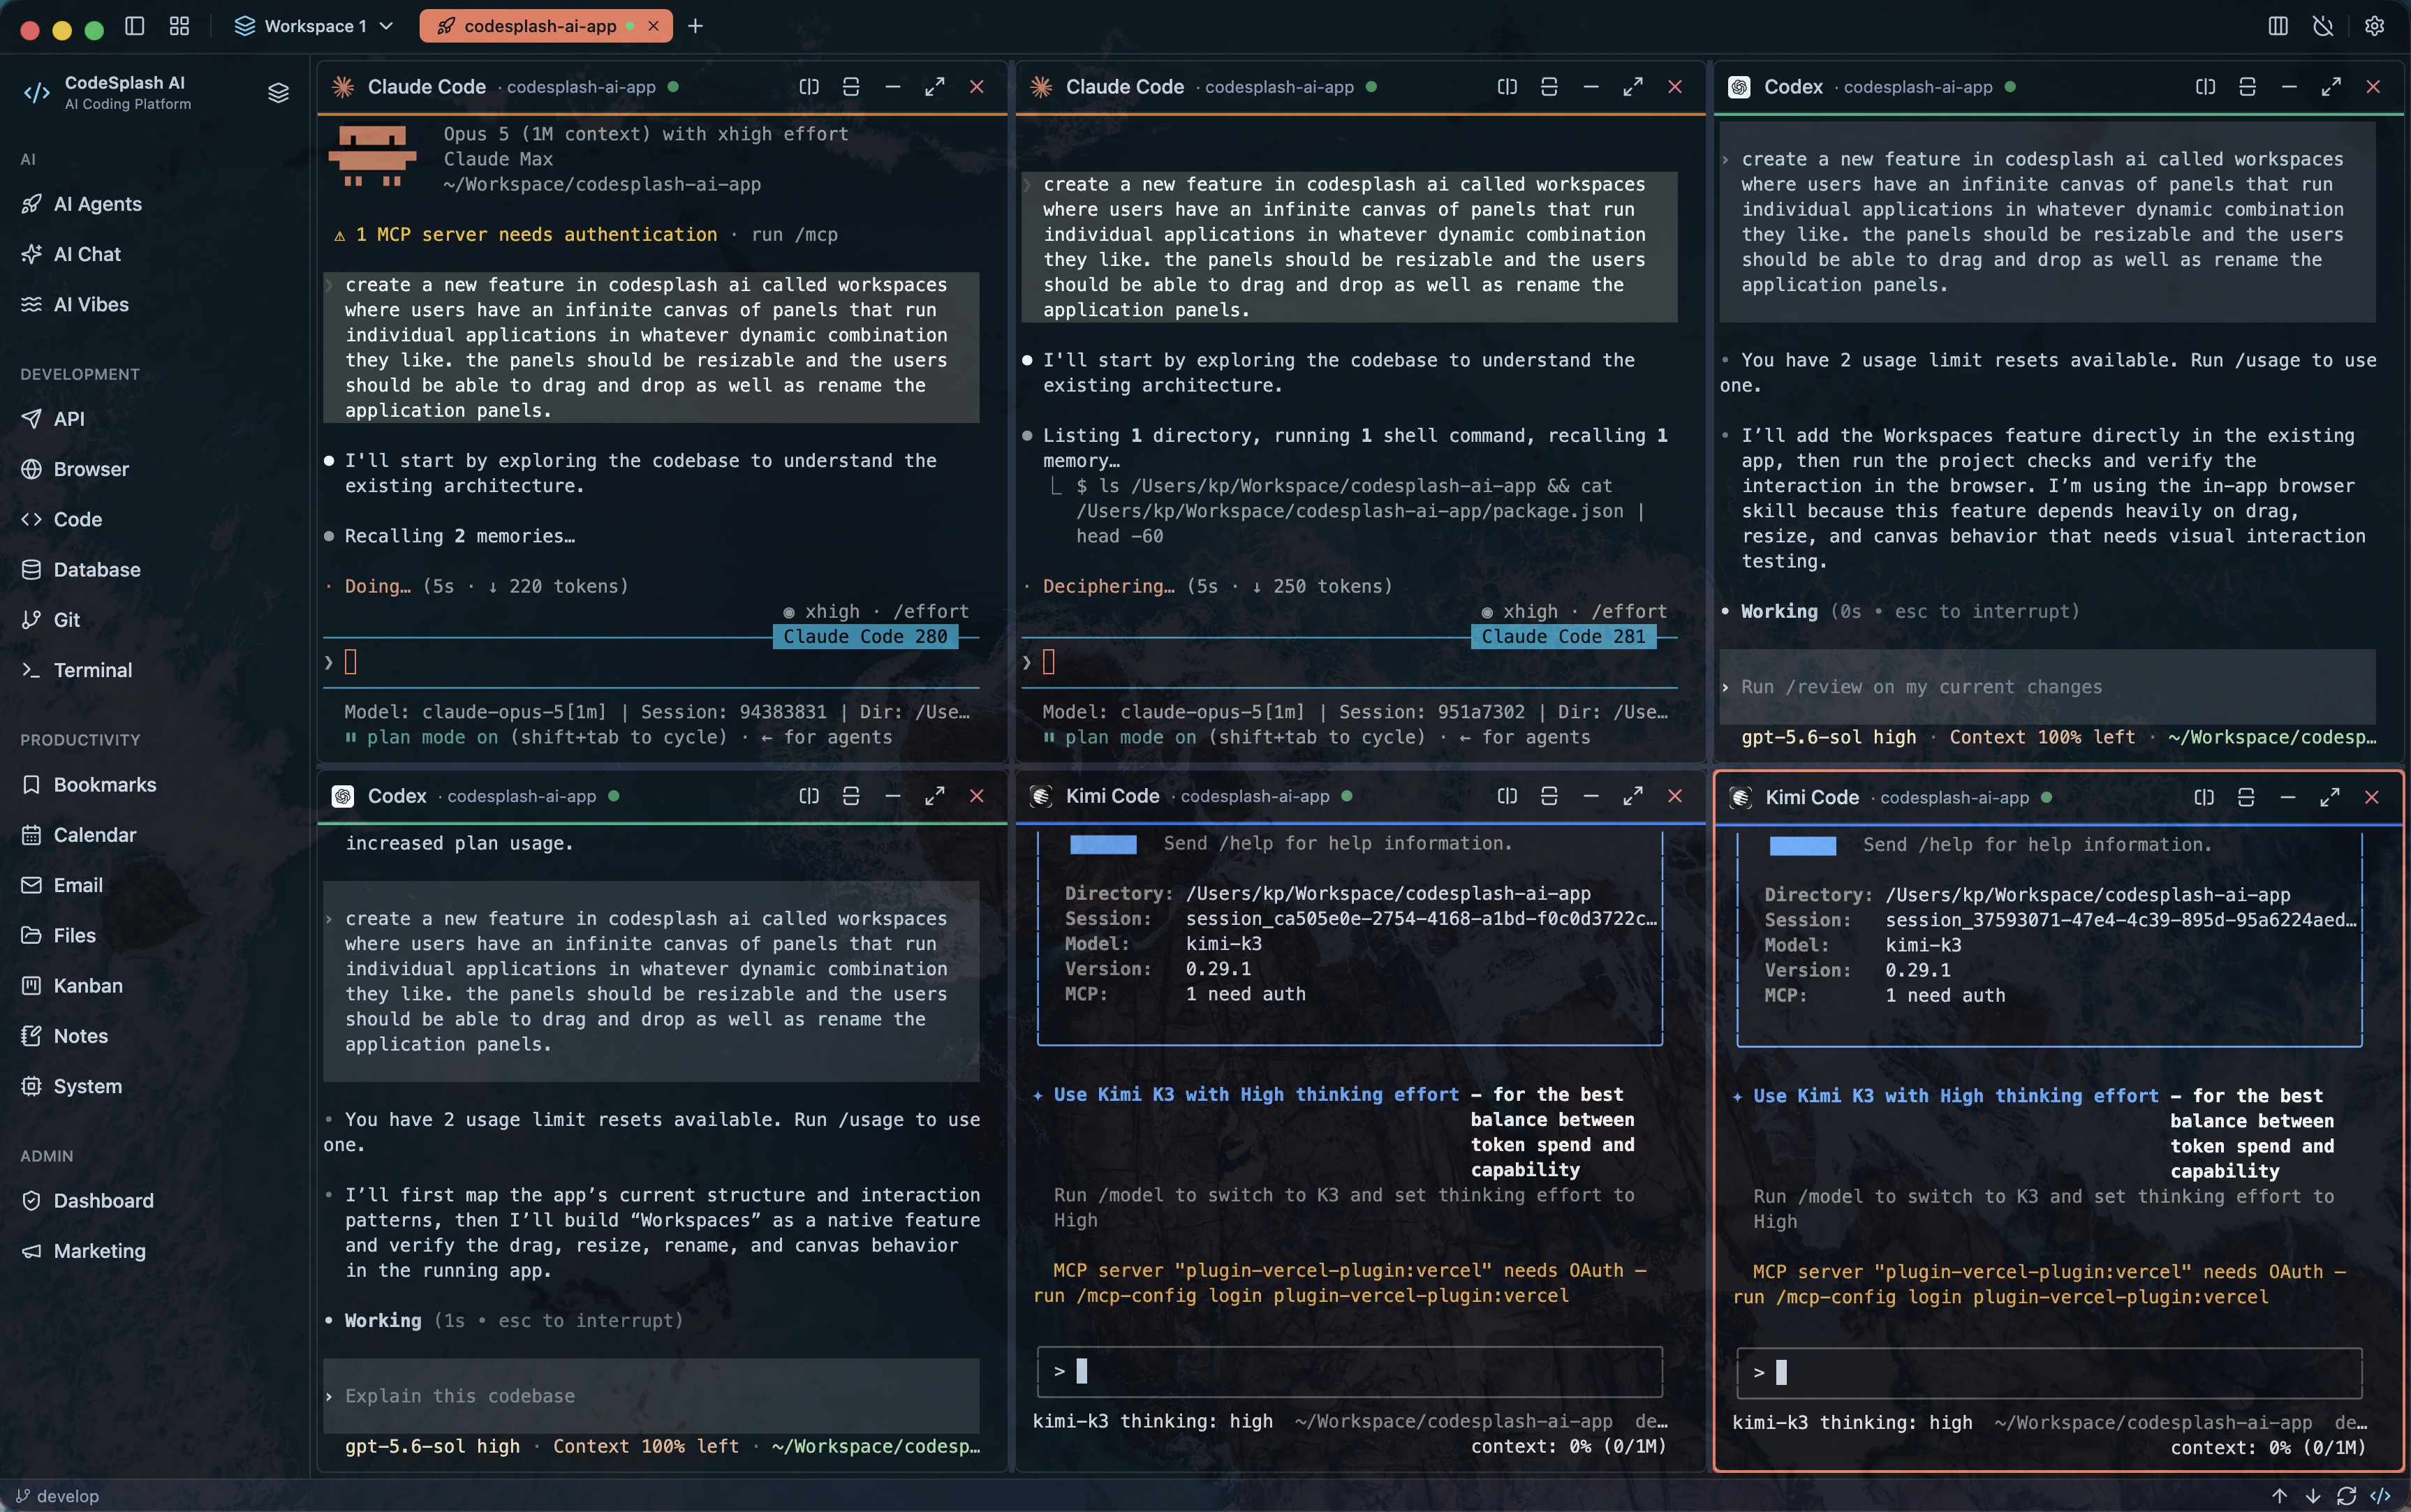Focus the prompt input above Session 951a7302

1349,662
